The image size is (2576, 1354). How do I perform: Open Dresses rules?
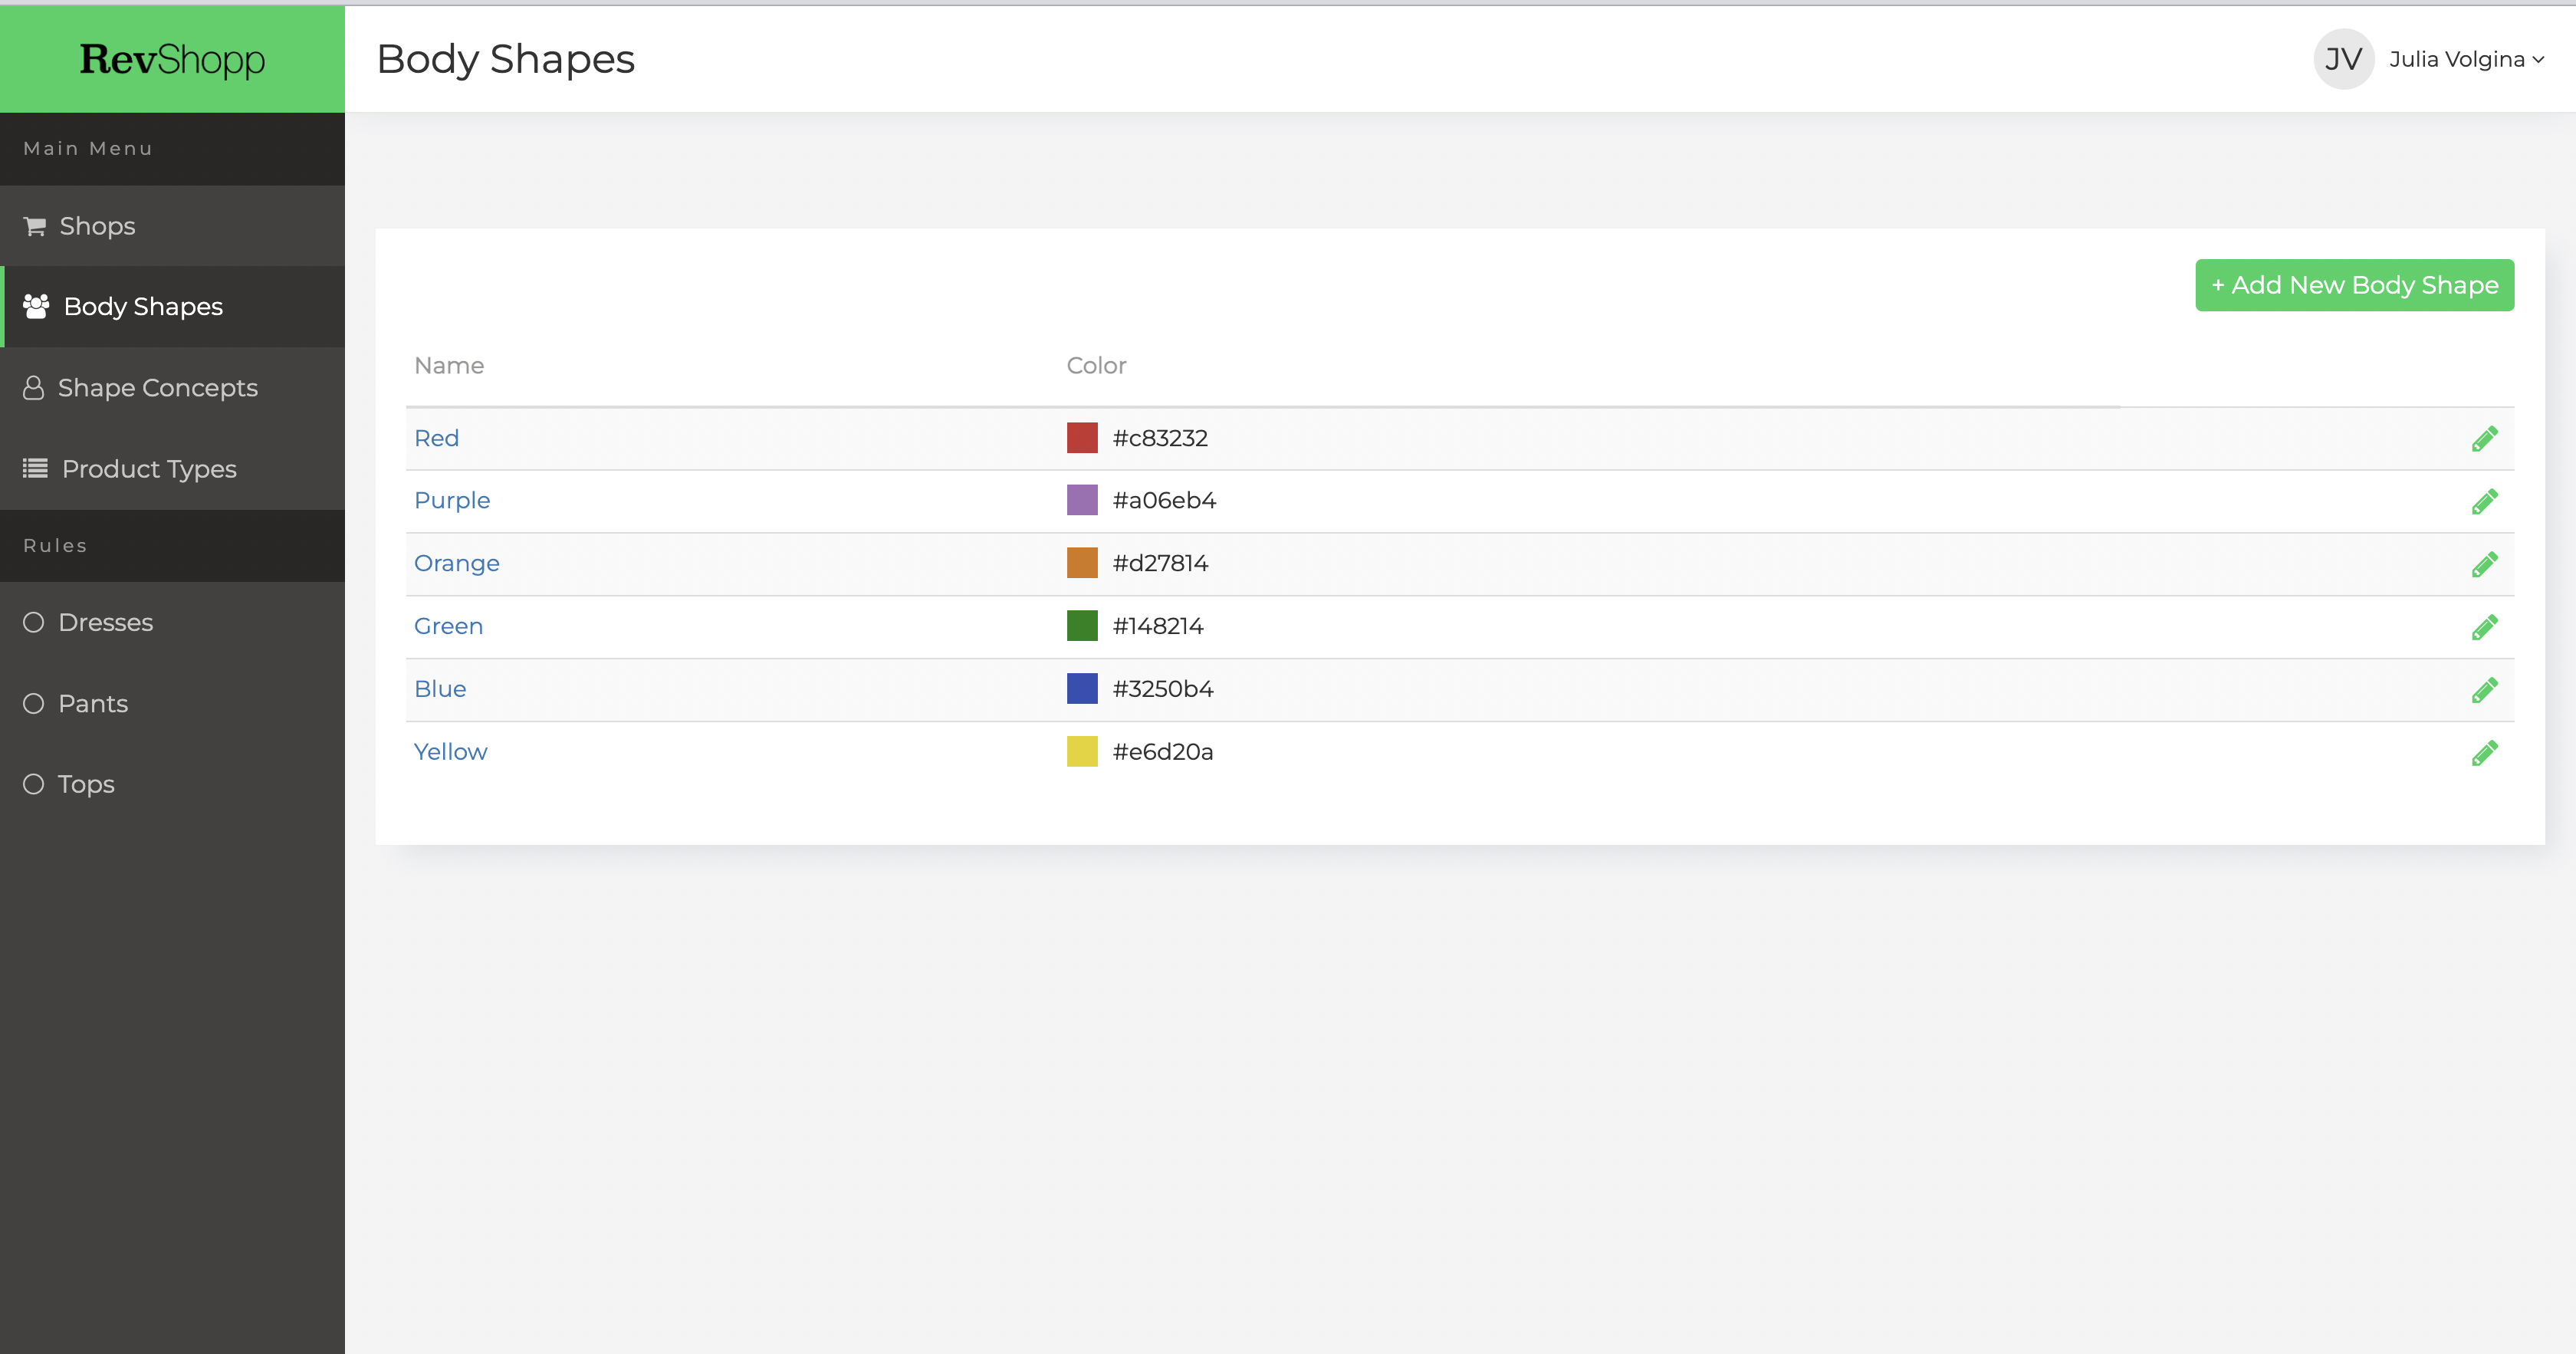point(172,622)
